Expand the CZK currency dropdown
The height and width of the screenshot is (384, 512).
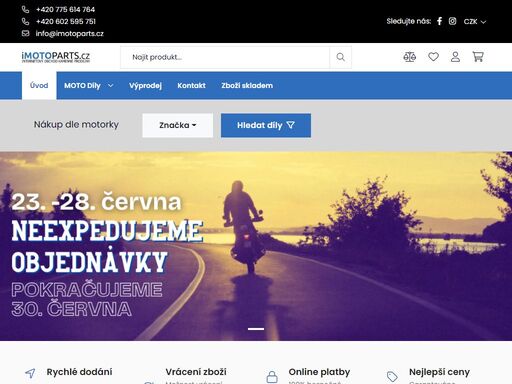pos(475,22)
